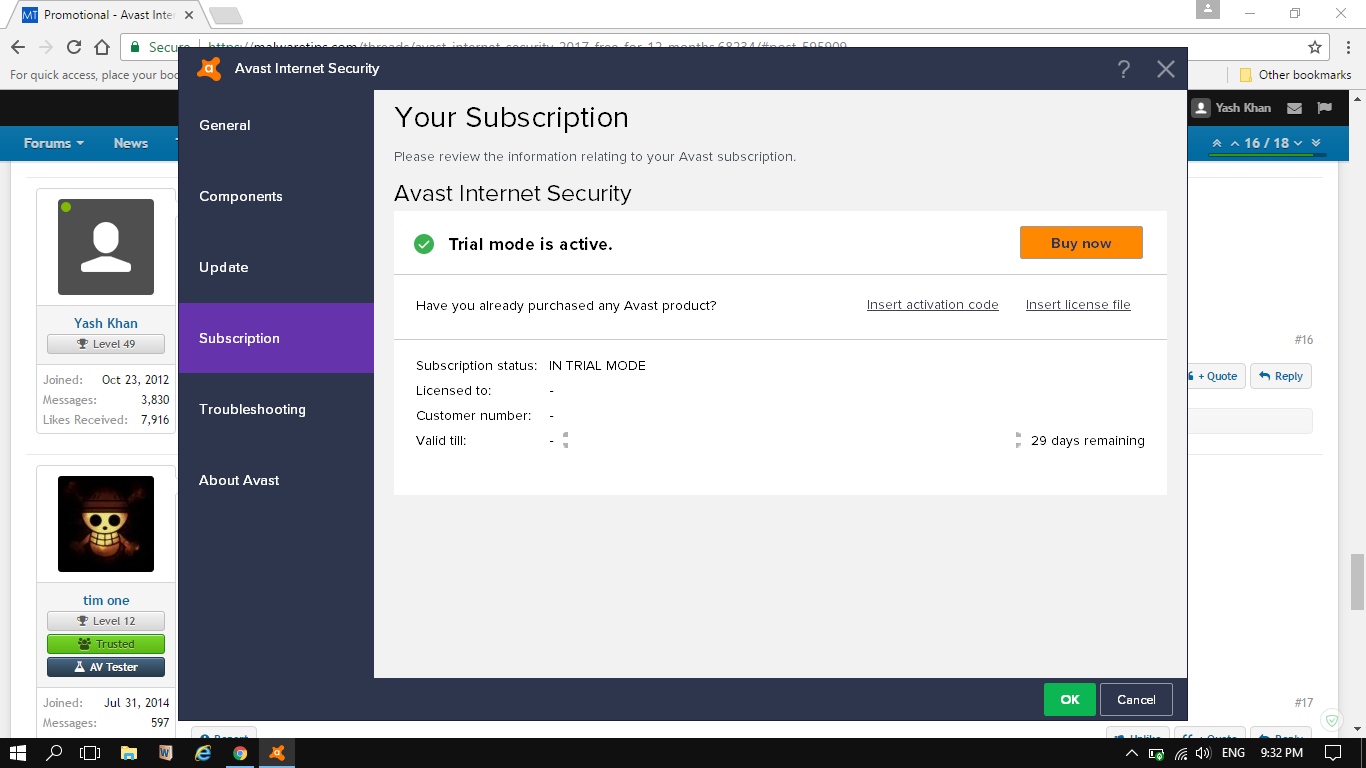Bookmark this page with the star icon
This screenshot has height=768, width=1366.
point(1315,47)
